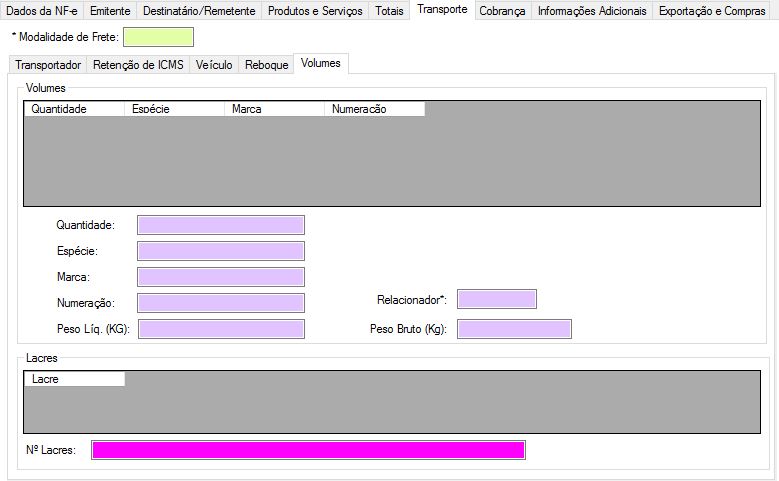779x481 pixels.
Task: Go to Produtos e Serviços tab
Action: [x=315, y=10]
